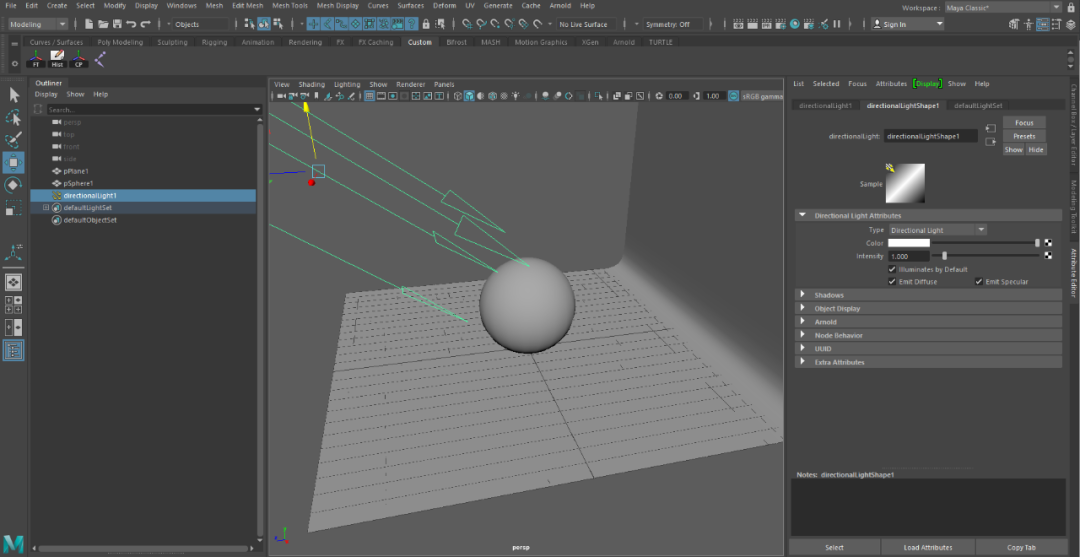
Task: Choose the Scale tool in toolbox
Action: (x=14, y=207)
